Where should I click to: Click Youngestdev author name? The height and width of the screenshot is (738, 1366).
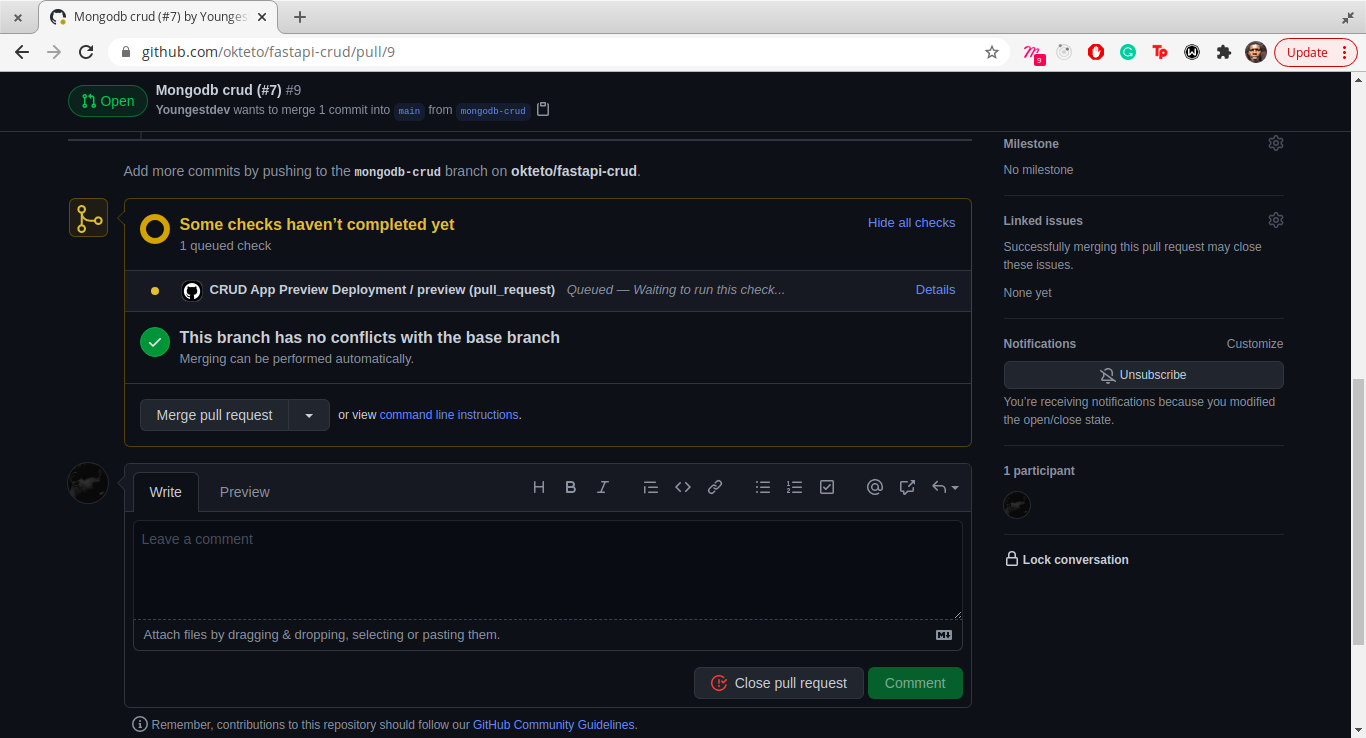tap(193, 110)
